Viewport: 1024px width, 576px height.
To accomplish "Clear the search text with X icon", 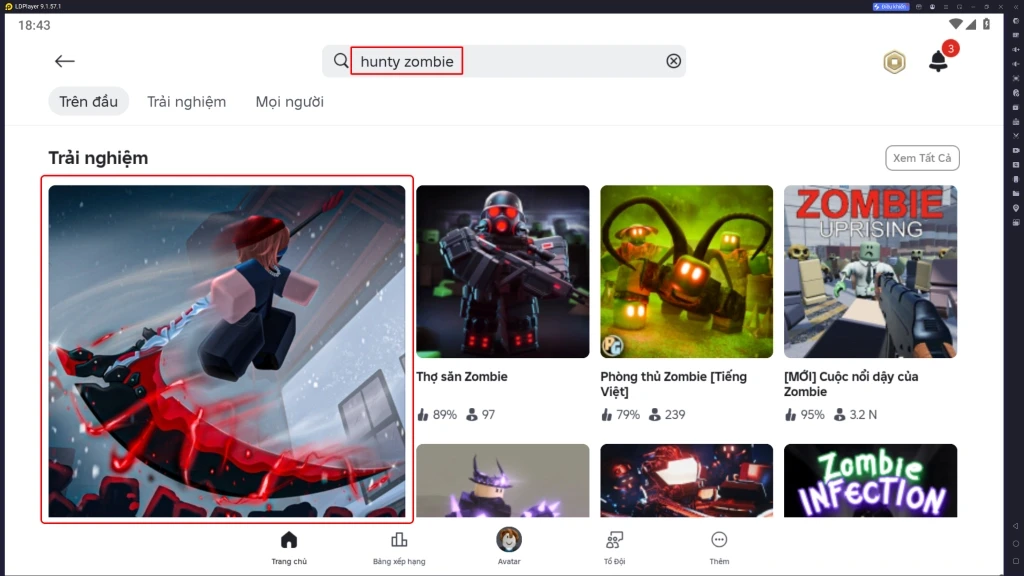I will point(674,62).
